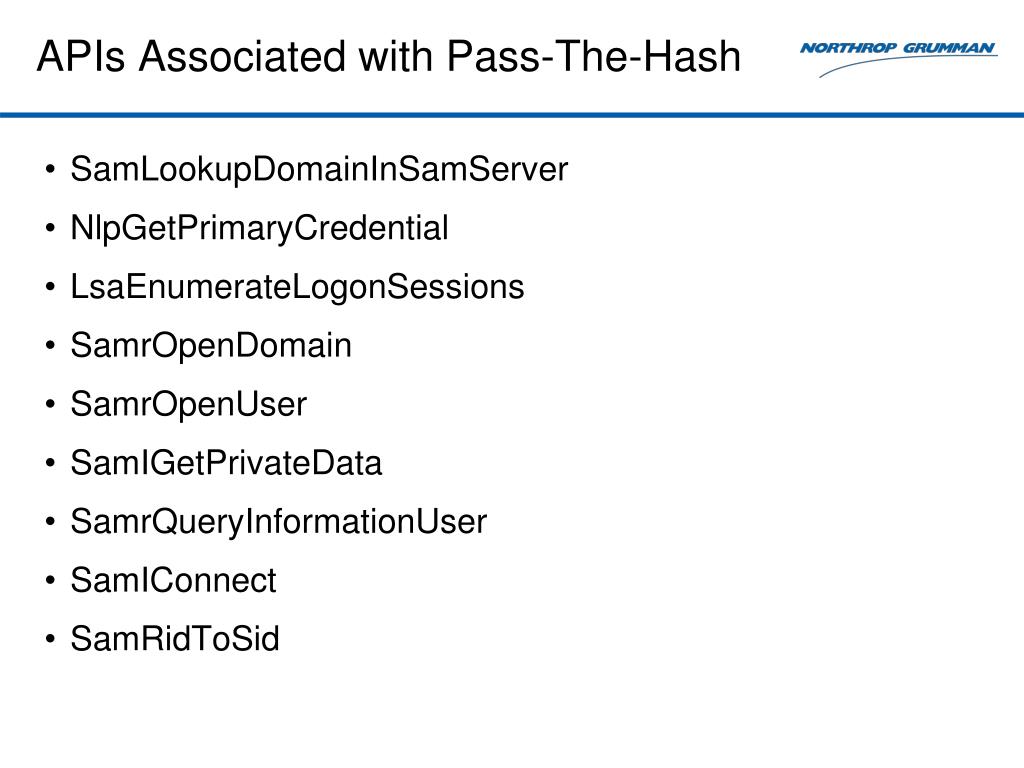
Task: Click on LsaEnumerateLogonSessions text
Action: pos(297,287)
